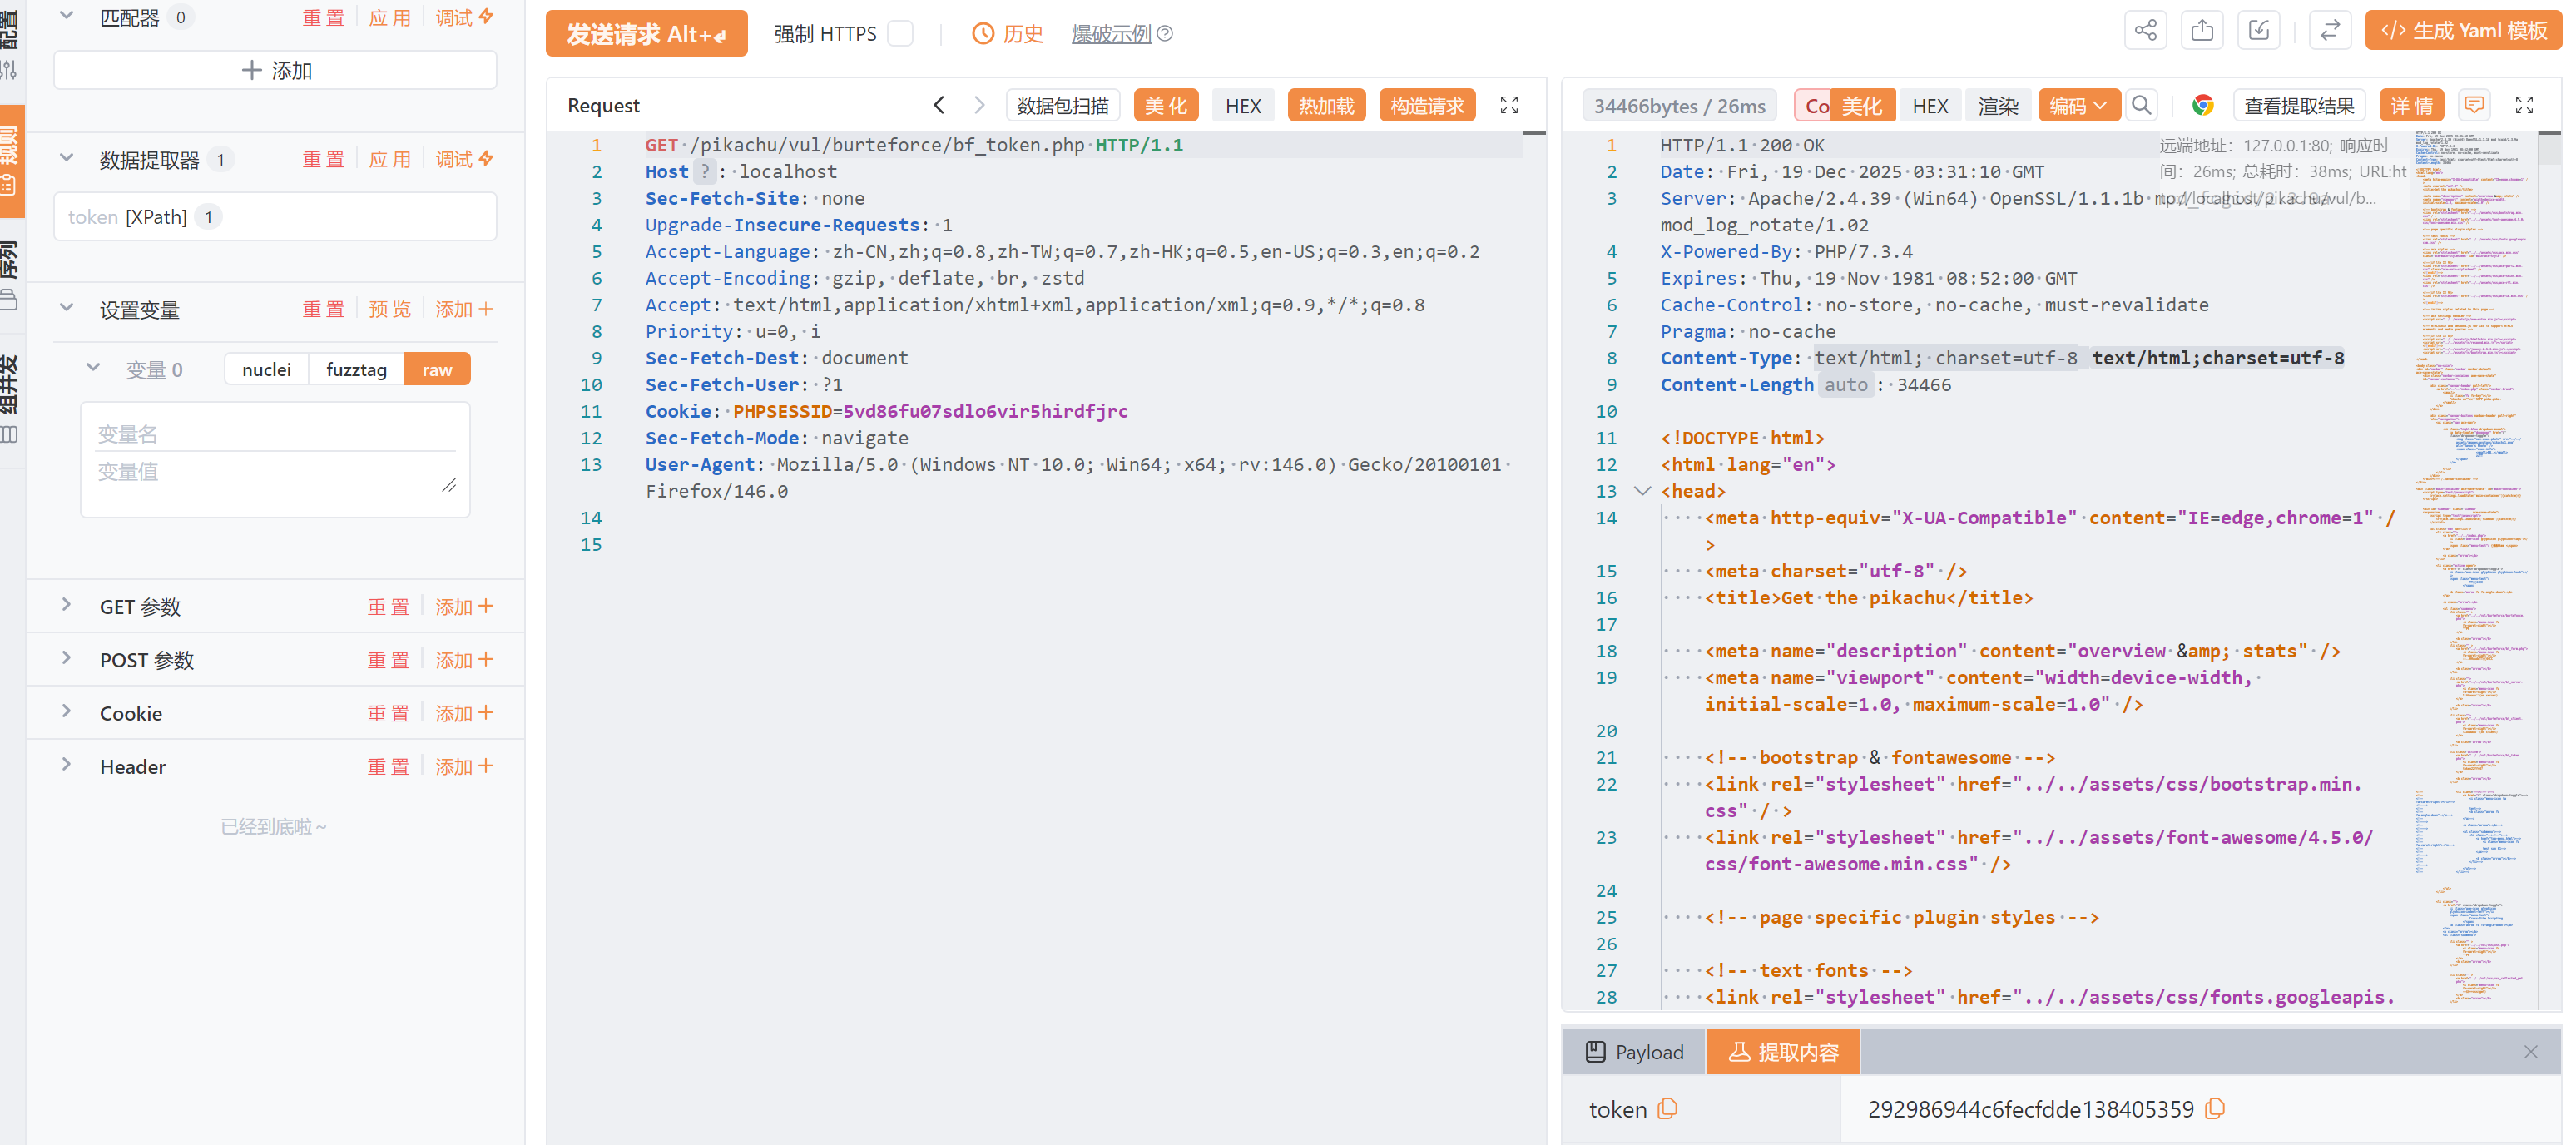
Task: Enable the 强制 HTTPS checkbox
Action: coord(900,34)
